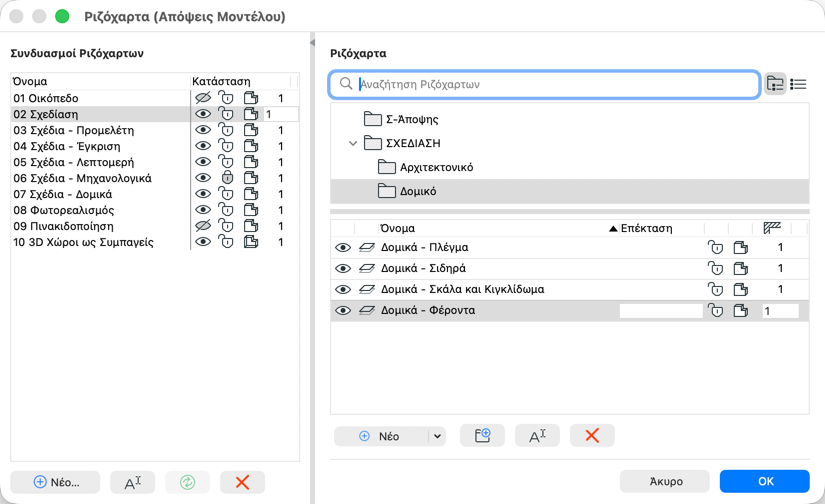Select the Δομικό folder
Viewport: 825px width, 504px height.
pos(570,191)
